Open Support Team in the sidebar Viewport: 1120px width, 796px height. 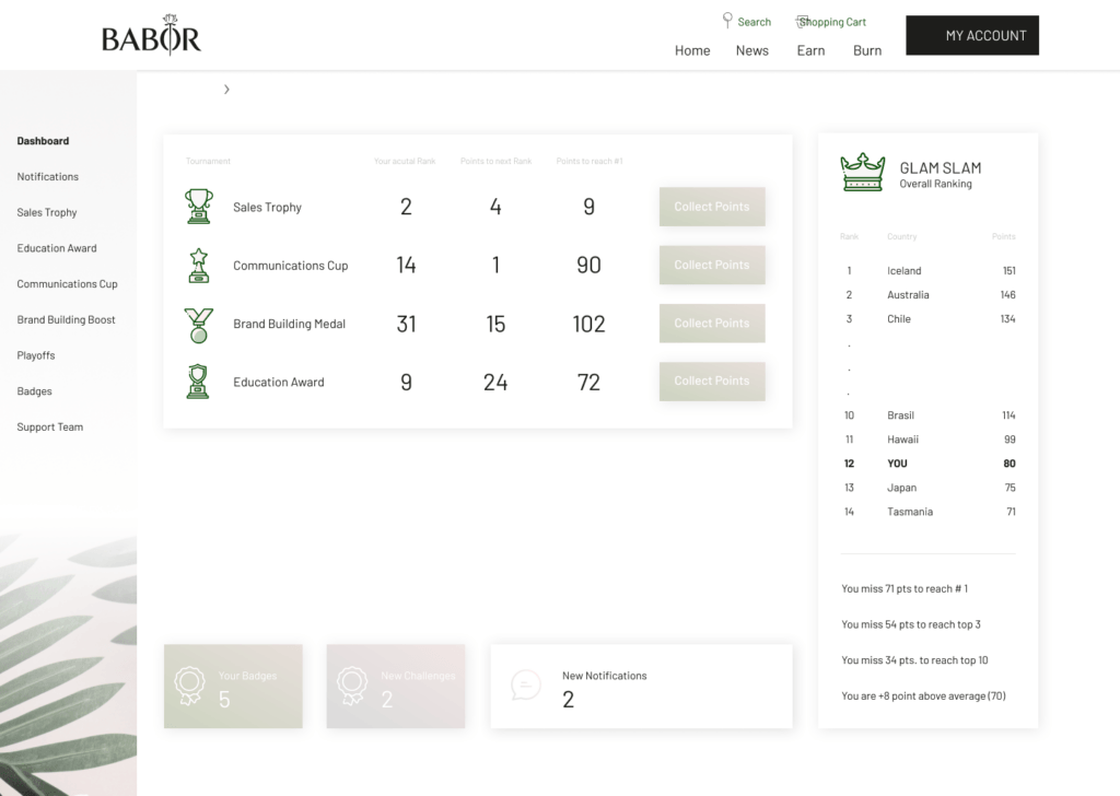coord(50,427)
